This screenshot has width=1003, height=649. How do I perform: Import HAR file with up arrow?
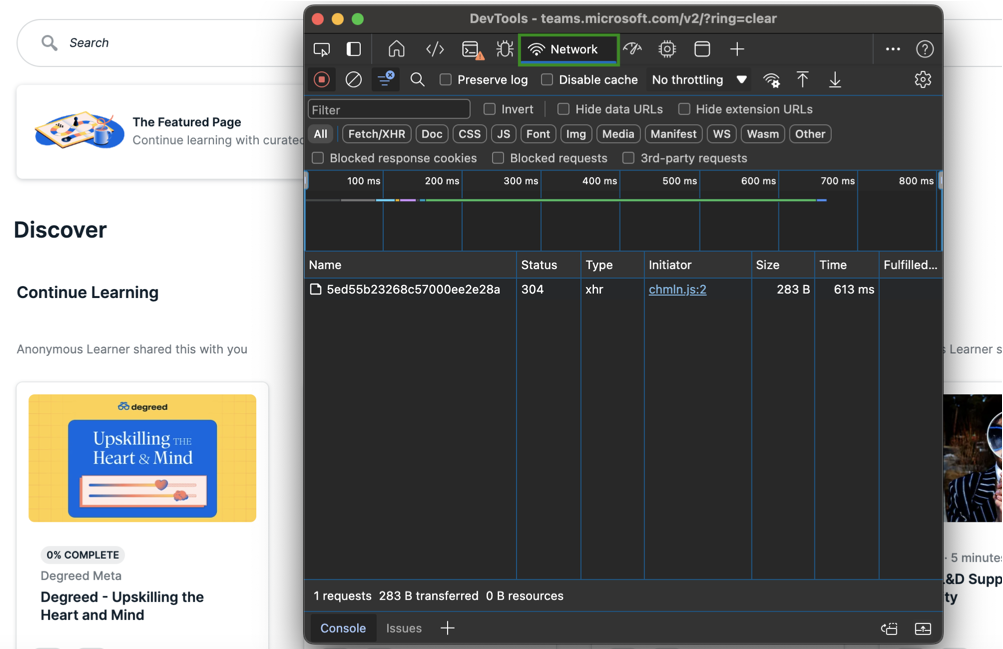(803, 79)
